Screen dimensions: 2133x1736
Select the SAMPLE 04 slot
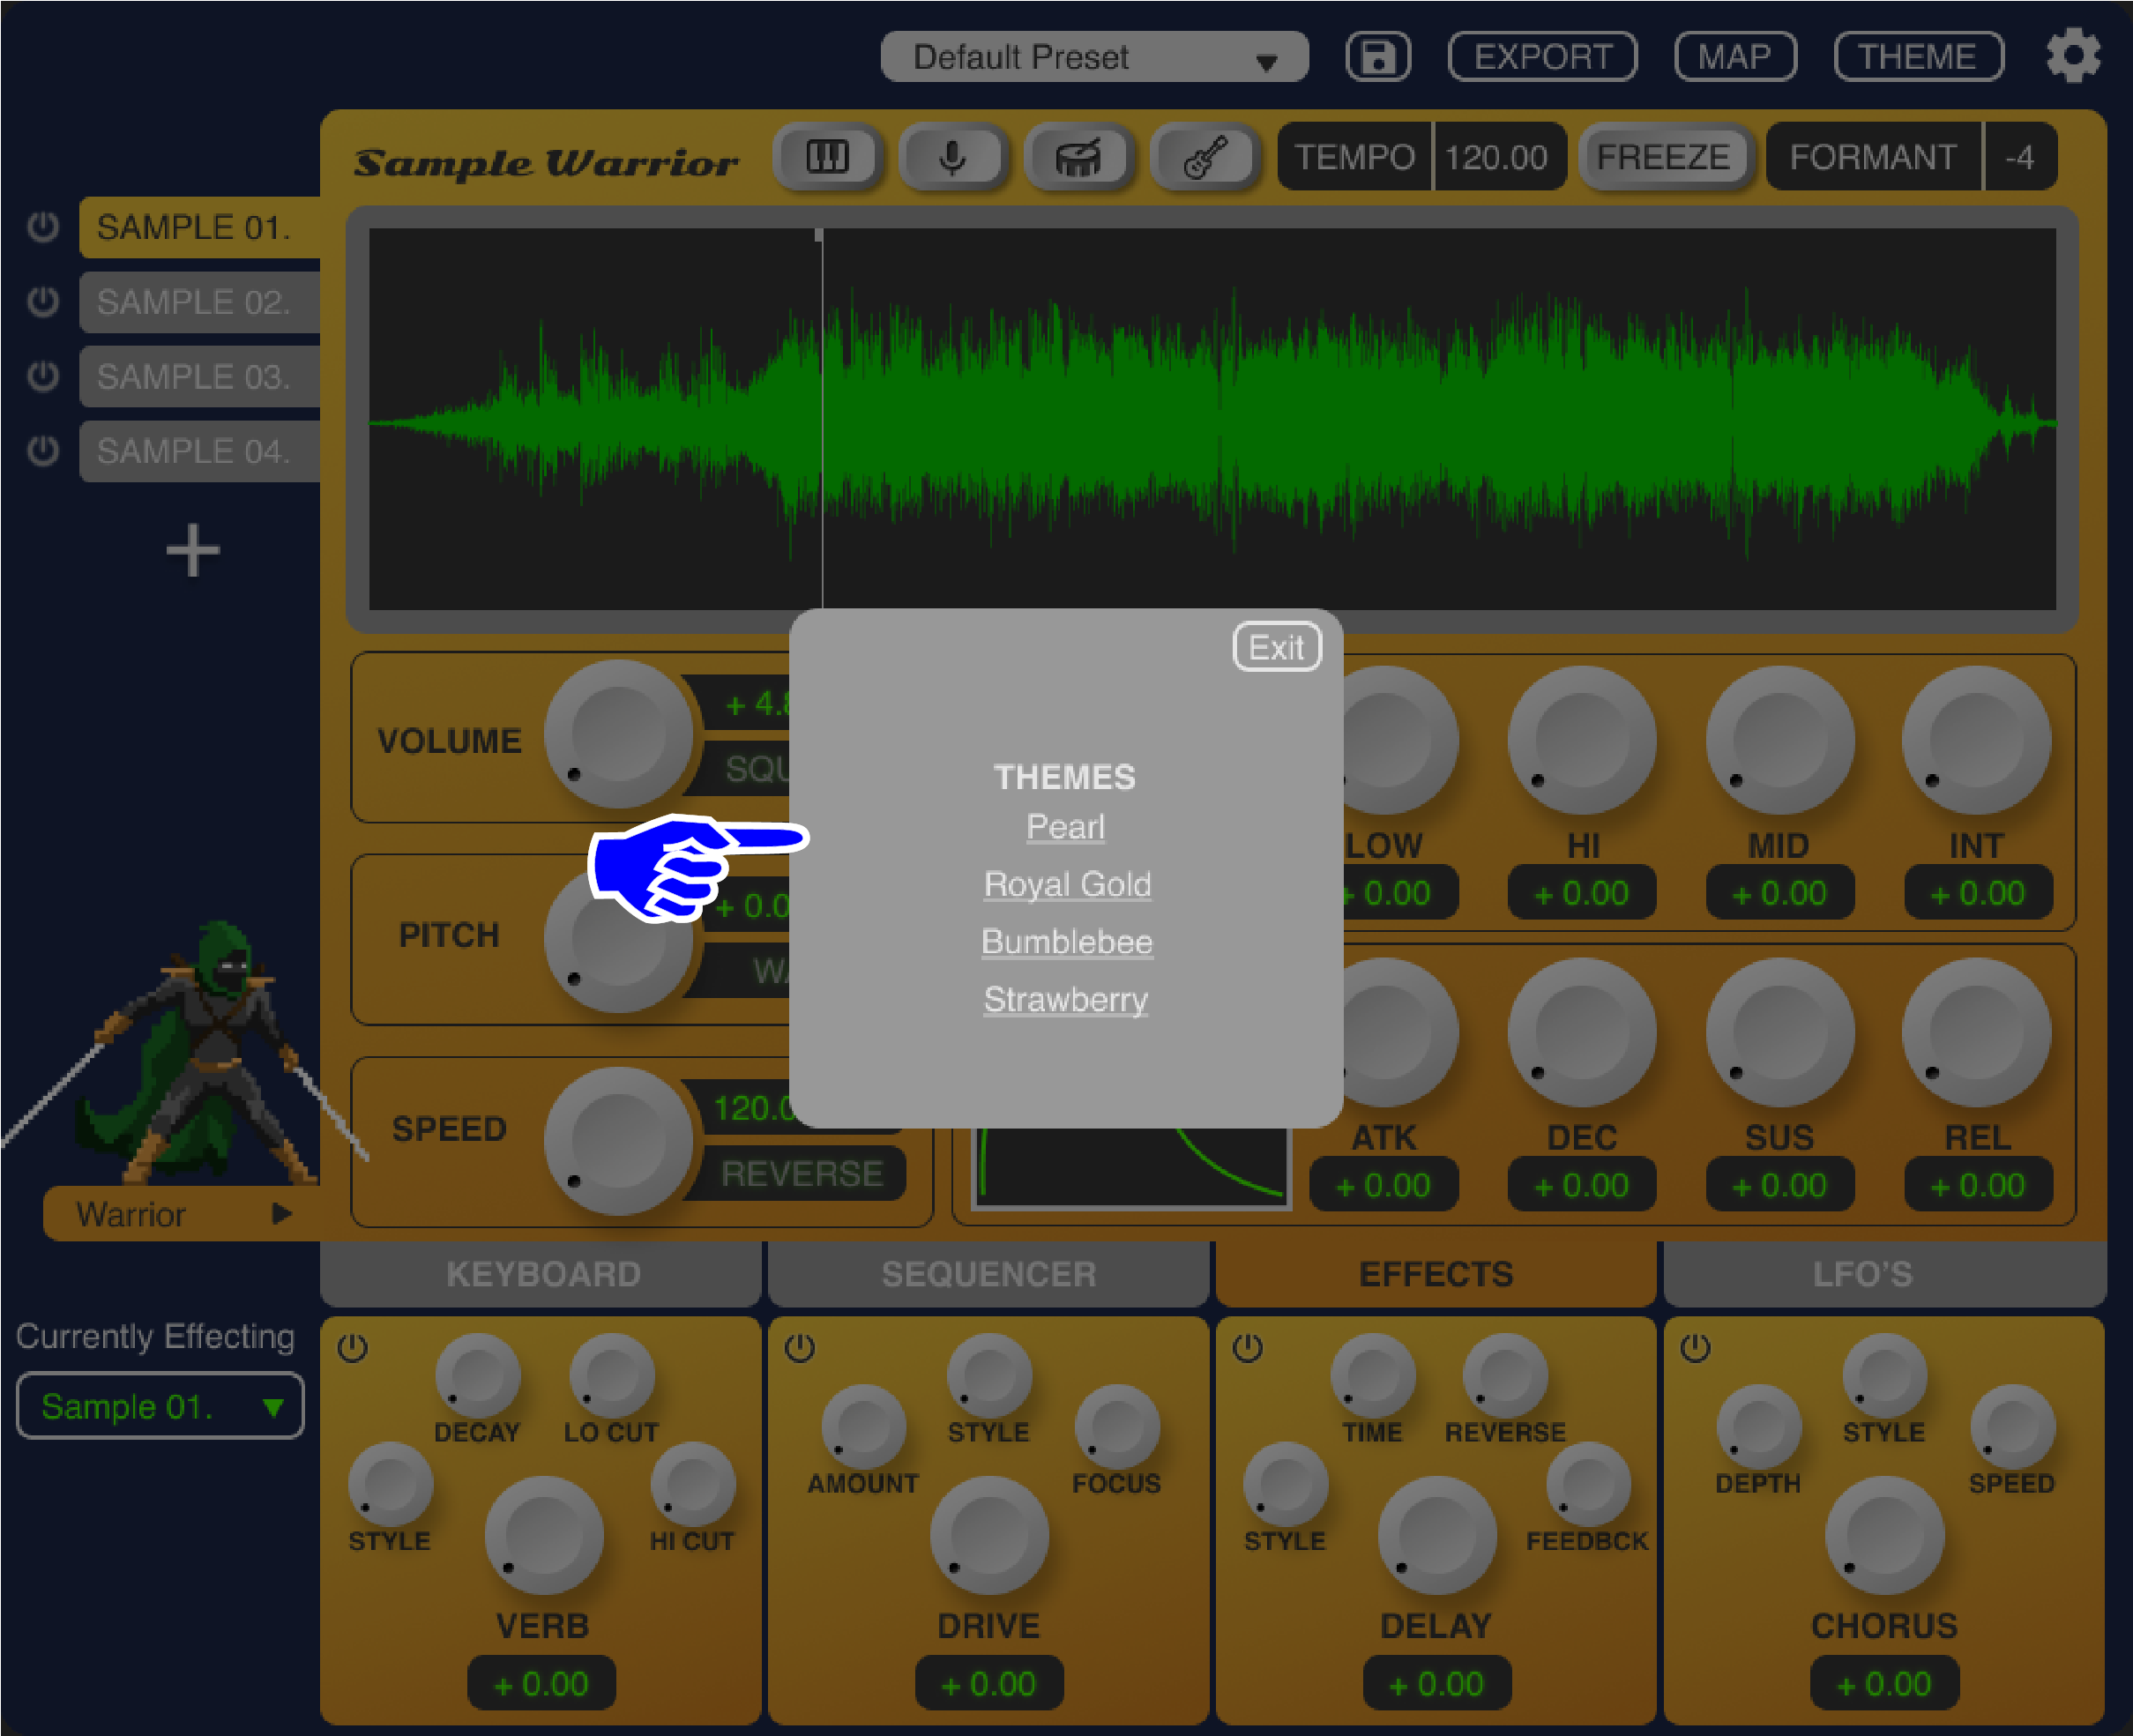click(x=200, y=451)
